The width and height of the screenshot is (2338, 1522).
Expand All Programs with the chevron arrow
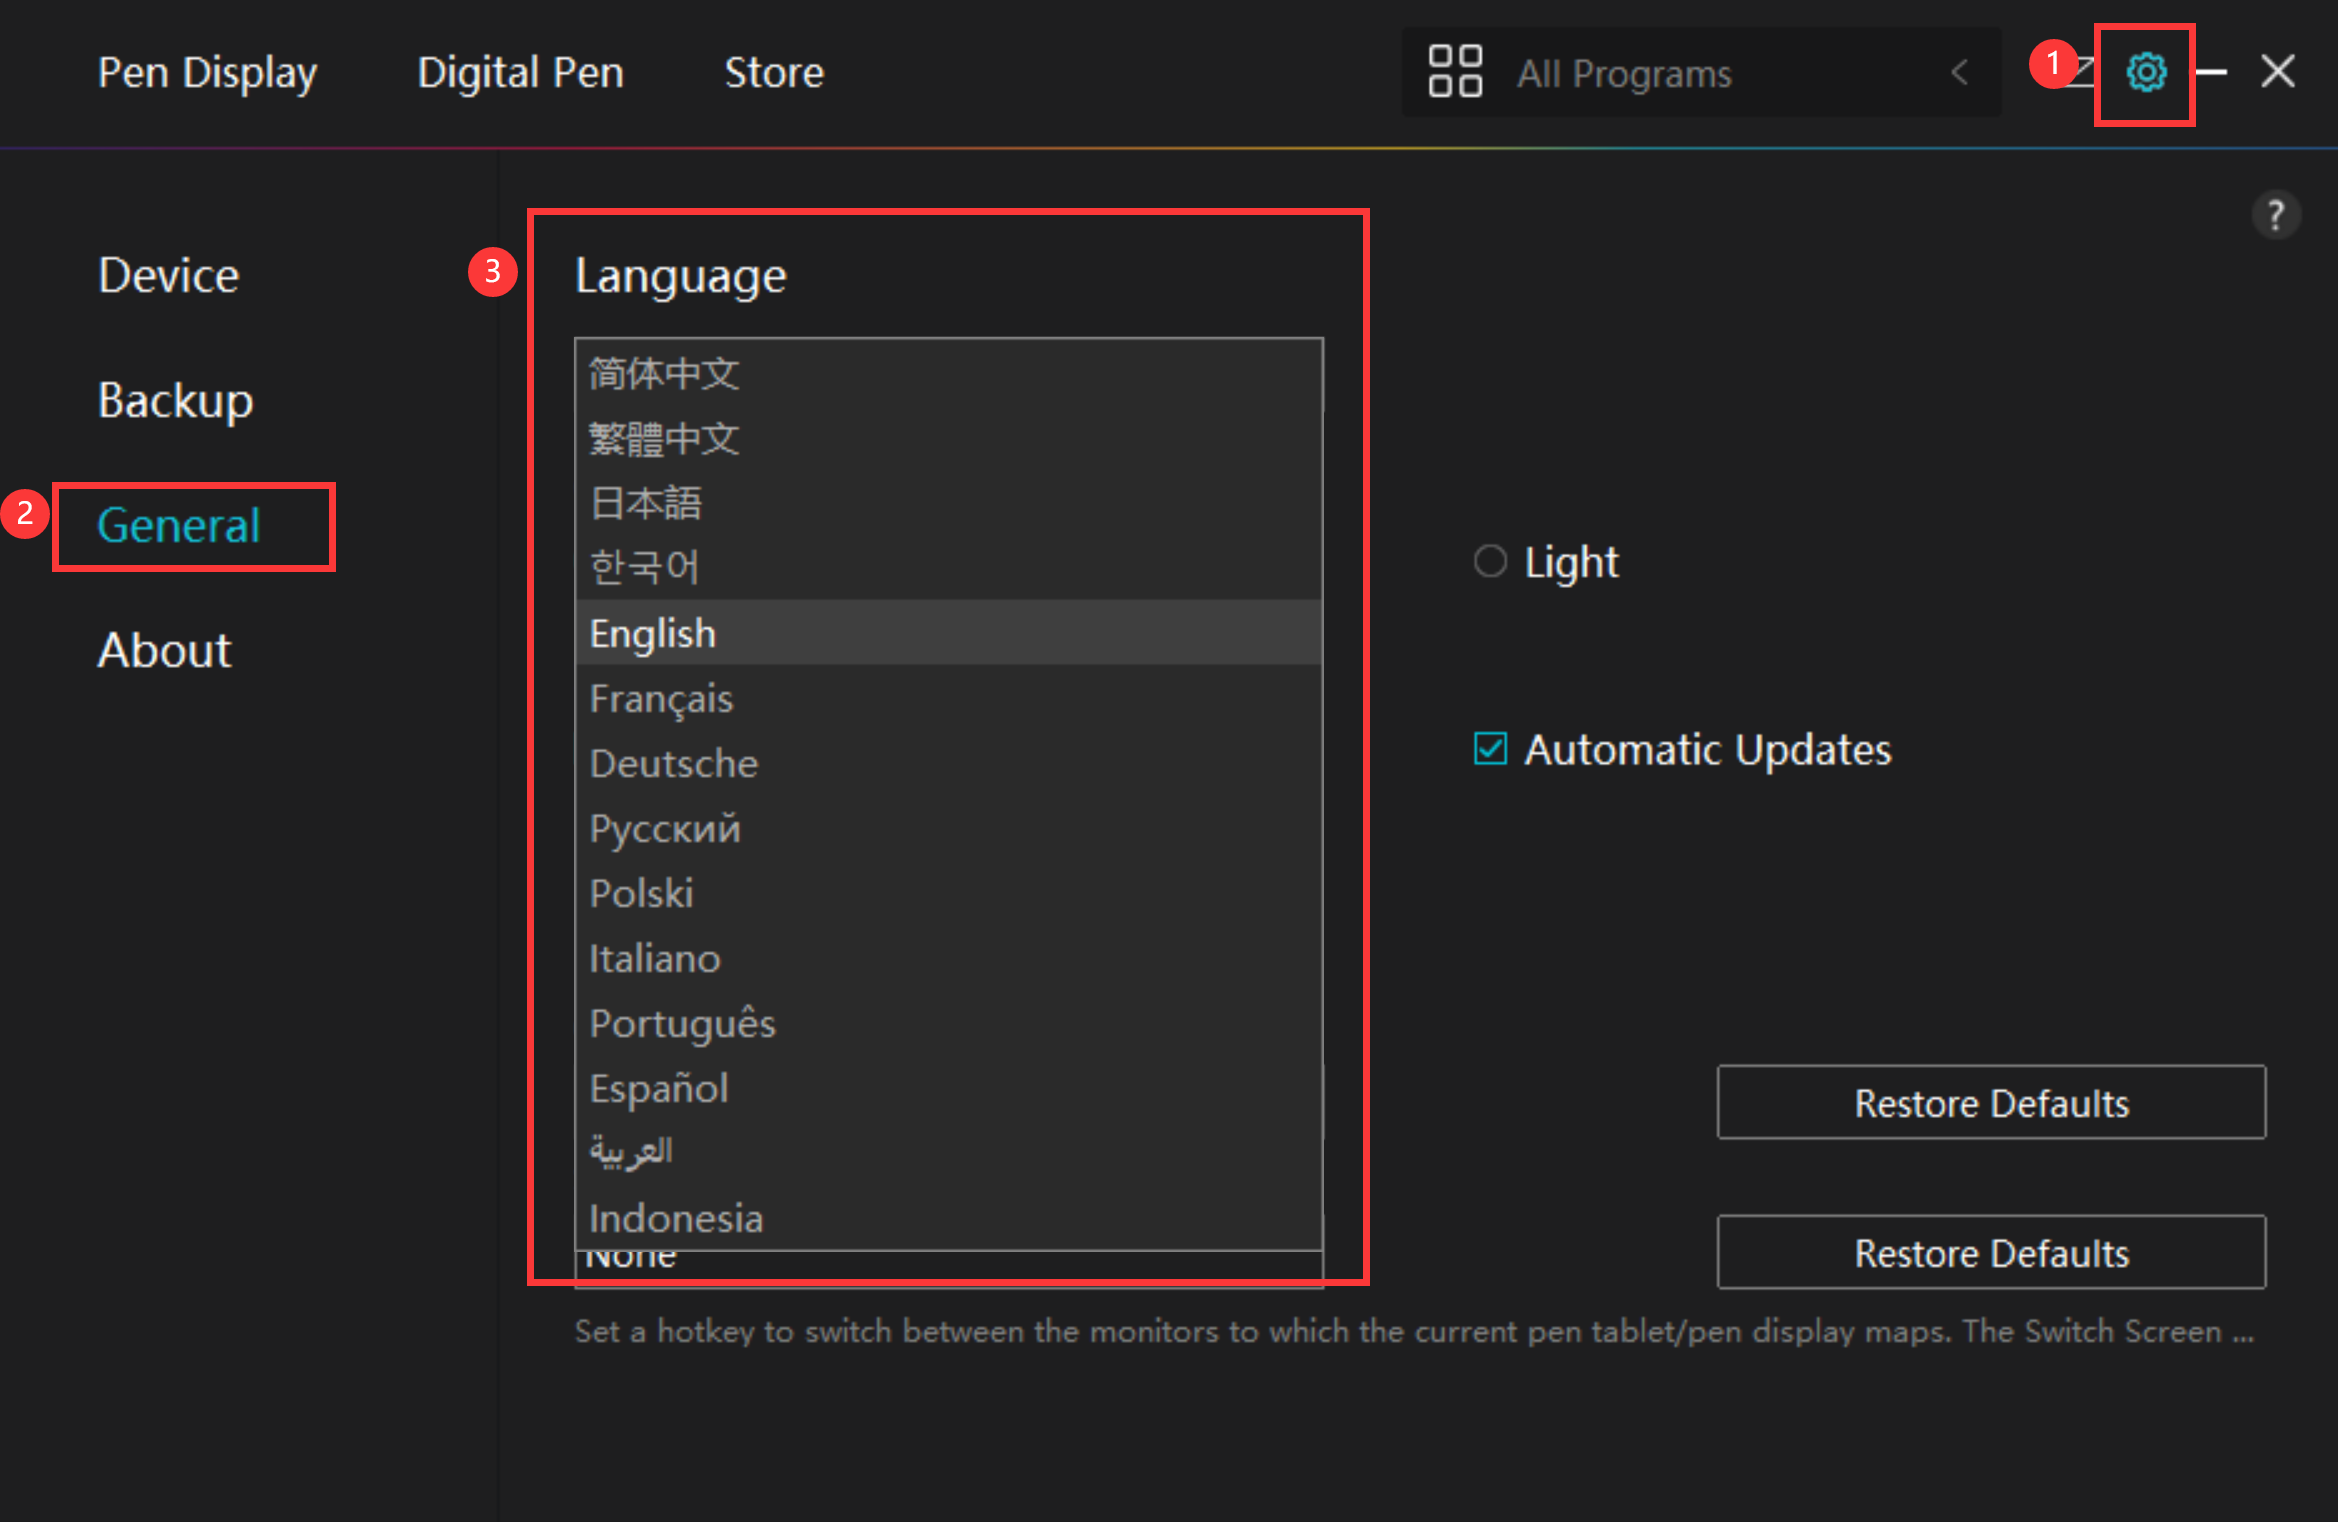pyautogui.click(x=1959, y=72)
